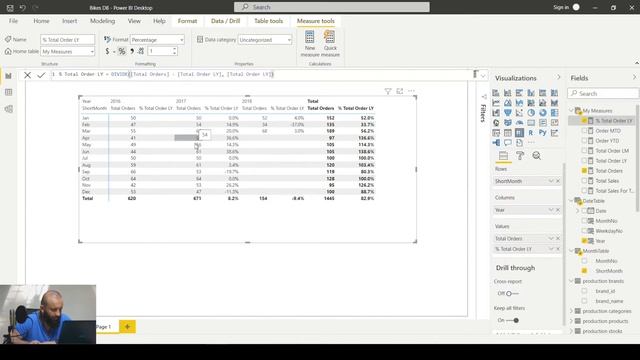640x360 pixels.
Task: Expand the production categories table
Action: [x=571, y=311]
